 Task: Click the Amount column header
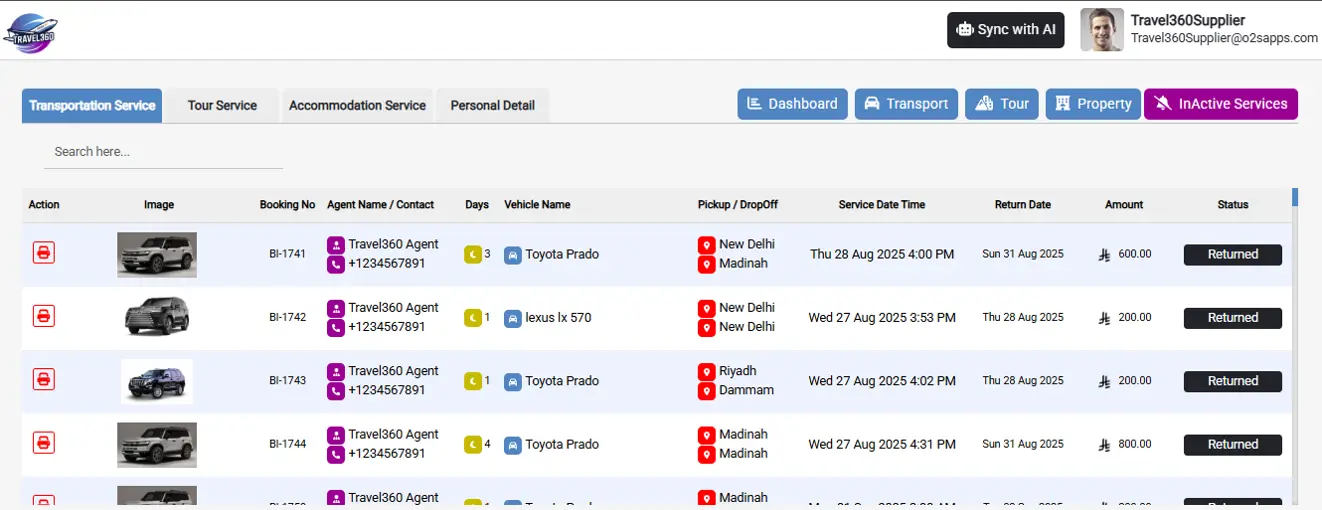[1124, 204]
